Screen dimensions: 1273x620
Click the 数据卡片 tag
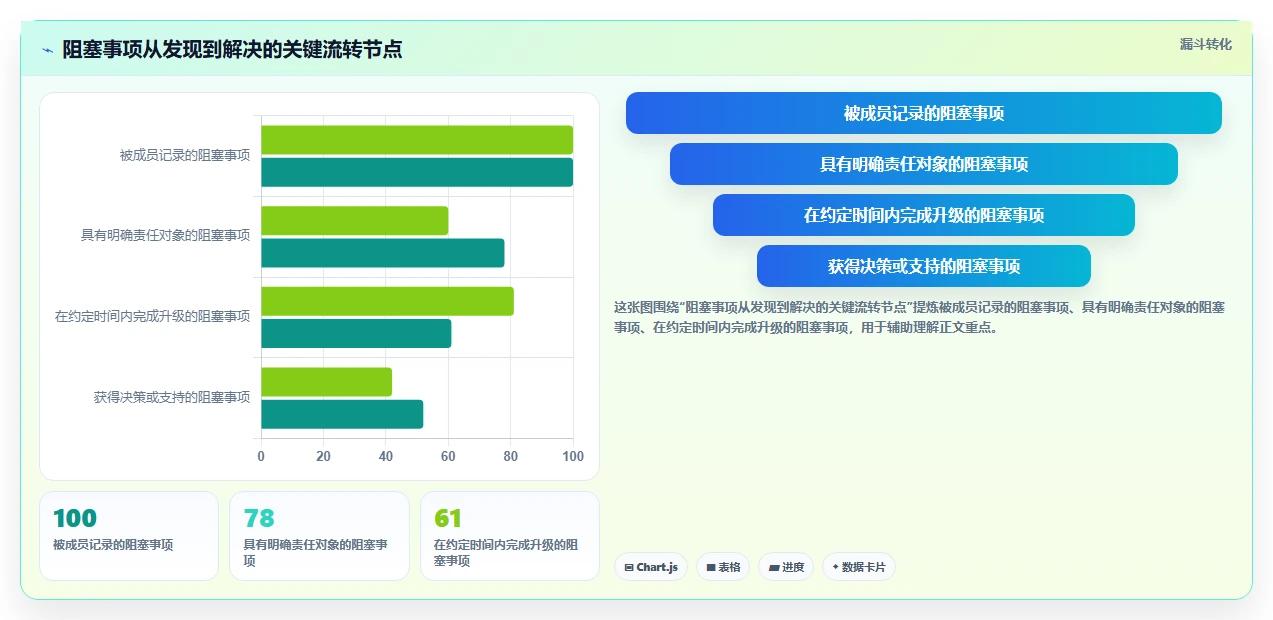point(858,567)
